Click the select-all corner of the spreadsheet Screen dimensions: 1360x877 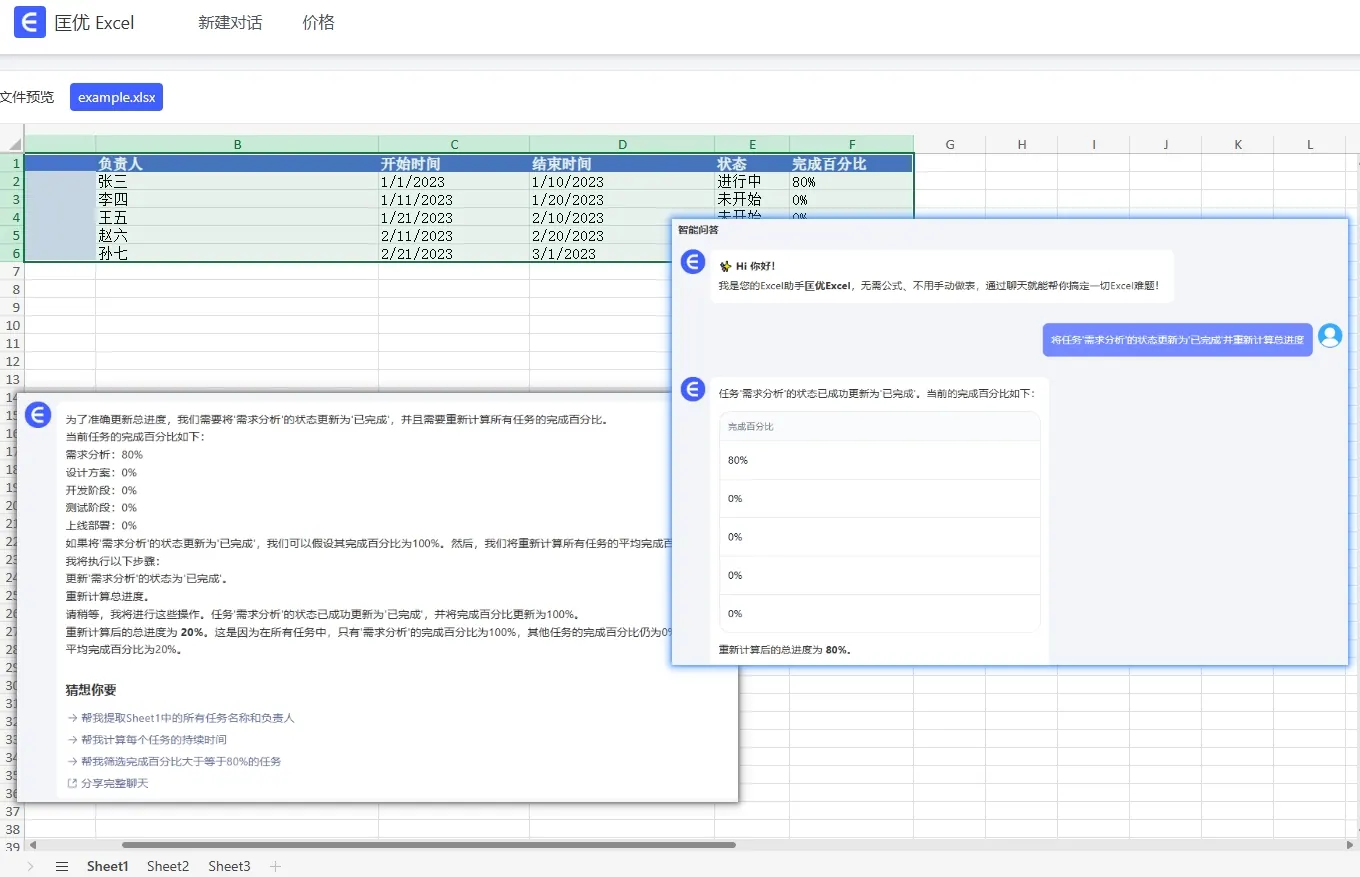(x=11, y=144)
